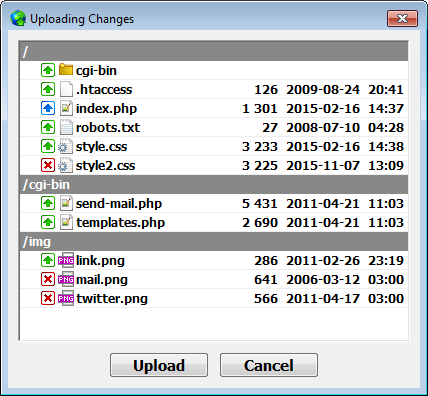Select the mail.png file name

pos(102,280)
